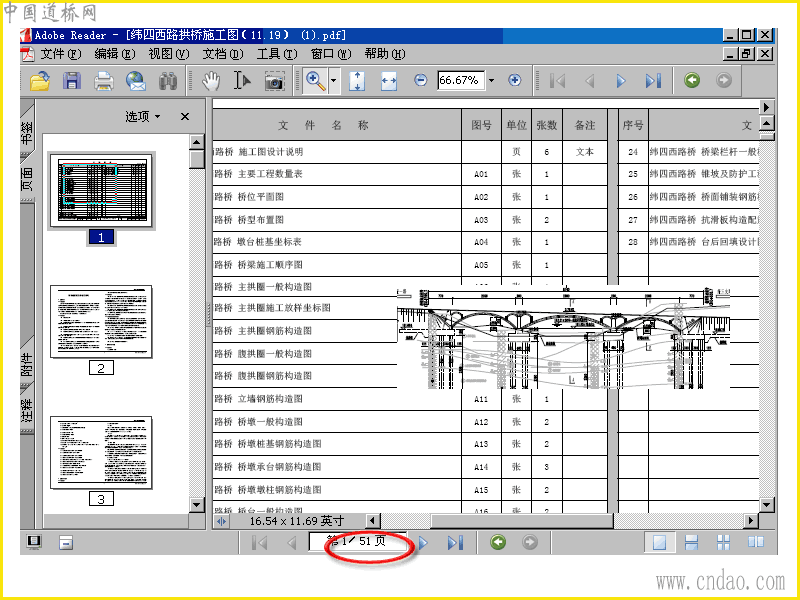Click top toolbar Next Page arrow
Image resolution: width=800 pixels, height=600 pixels.
coord(621,81)
